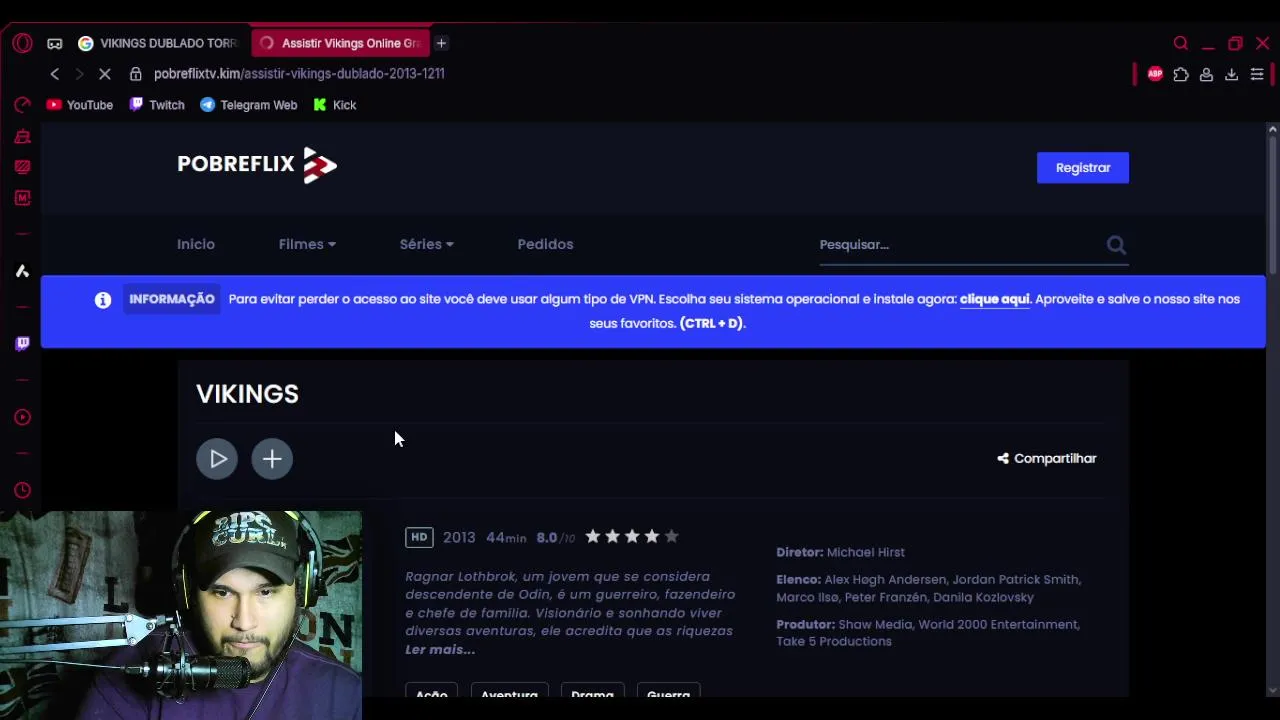Open the Adblock Plus extension icon

coord(1155,74)
